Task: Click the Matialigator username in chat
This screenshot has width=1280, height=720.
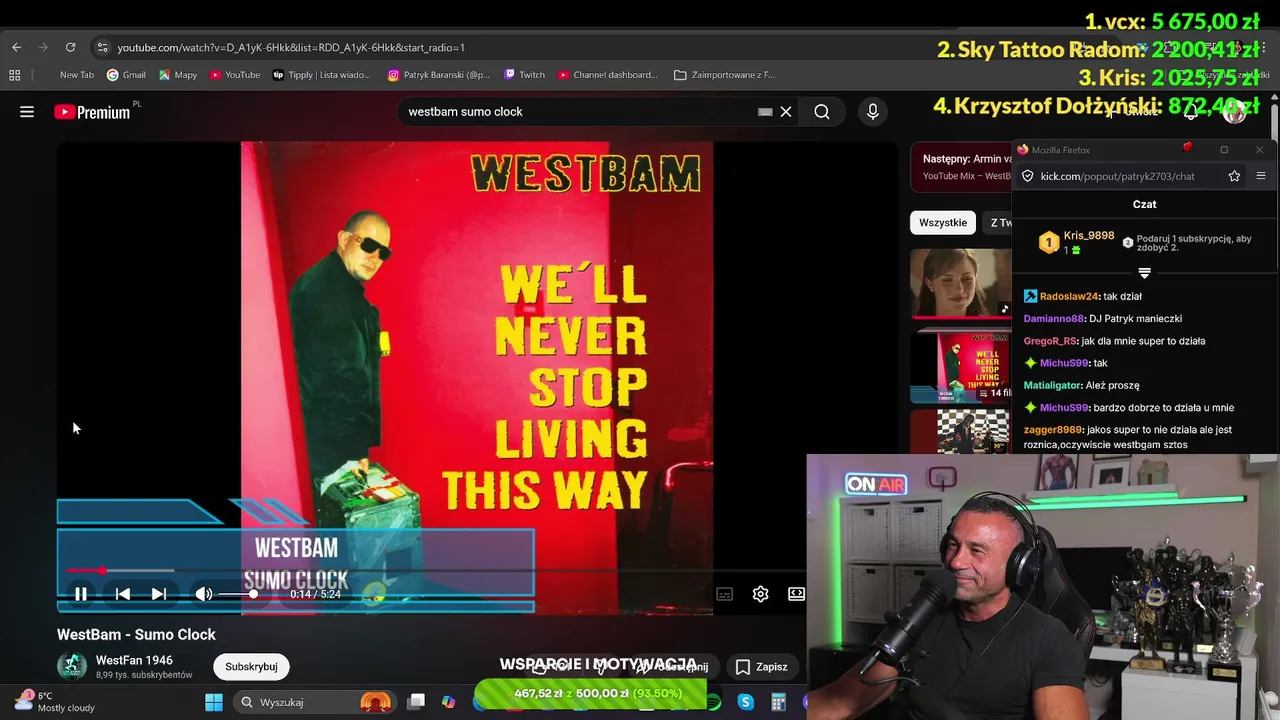Action: pos(1053,385)
